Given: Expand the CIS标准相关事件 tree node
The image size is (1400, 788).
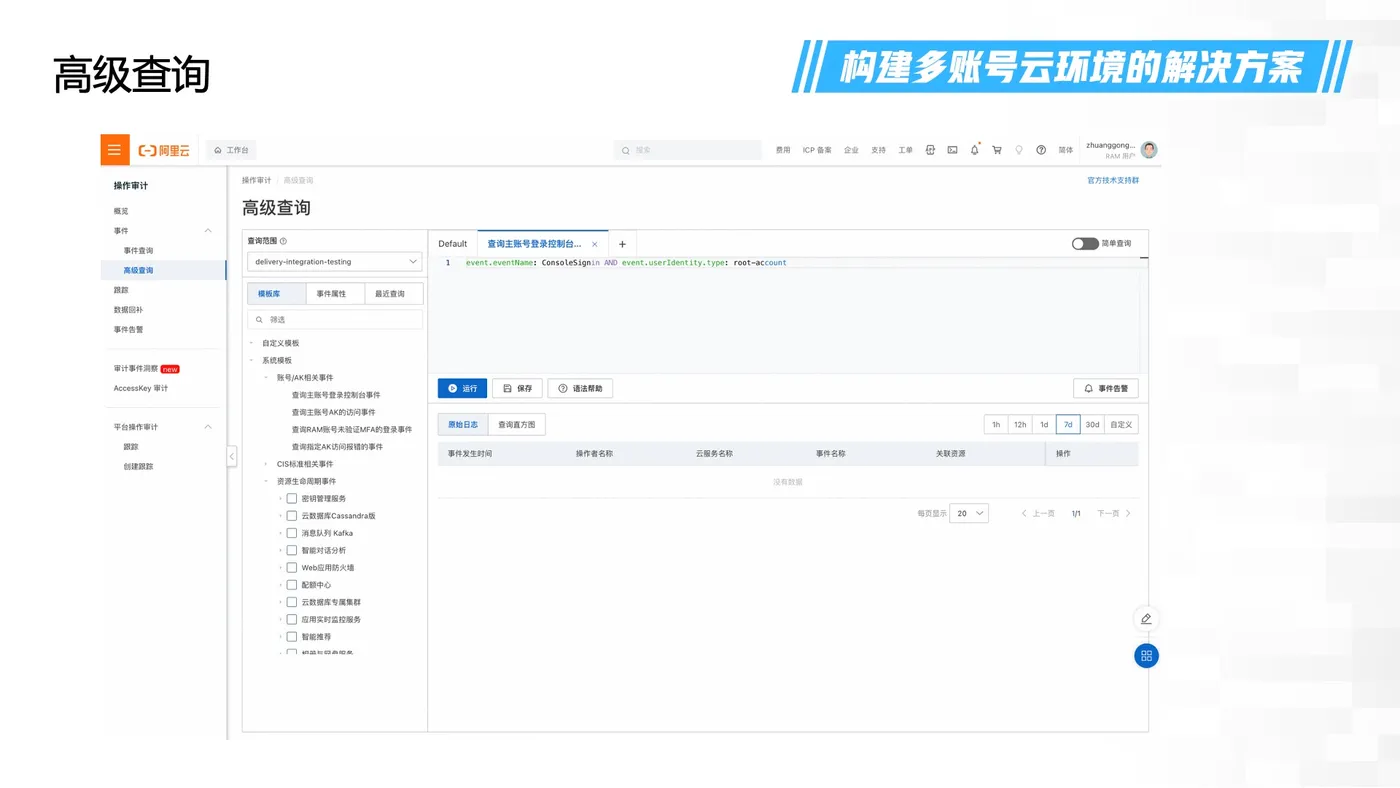Looking at the screenshot, I should click(266, 464).
